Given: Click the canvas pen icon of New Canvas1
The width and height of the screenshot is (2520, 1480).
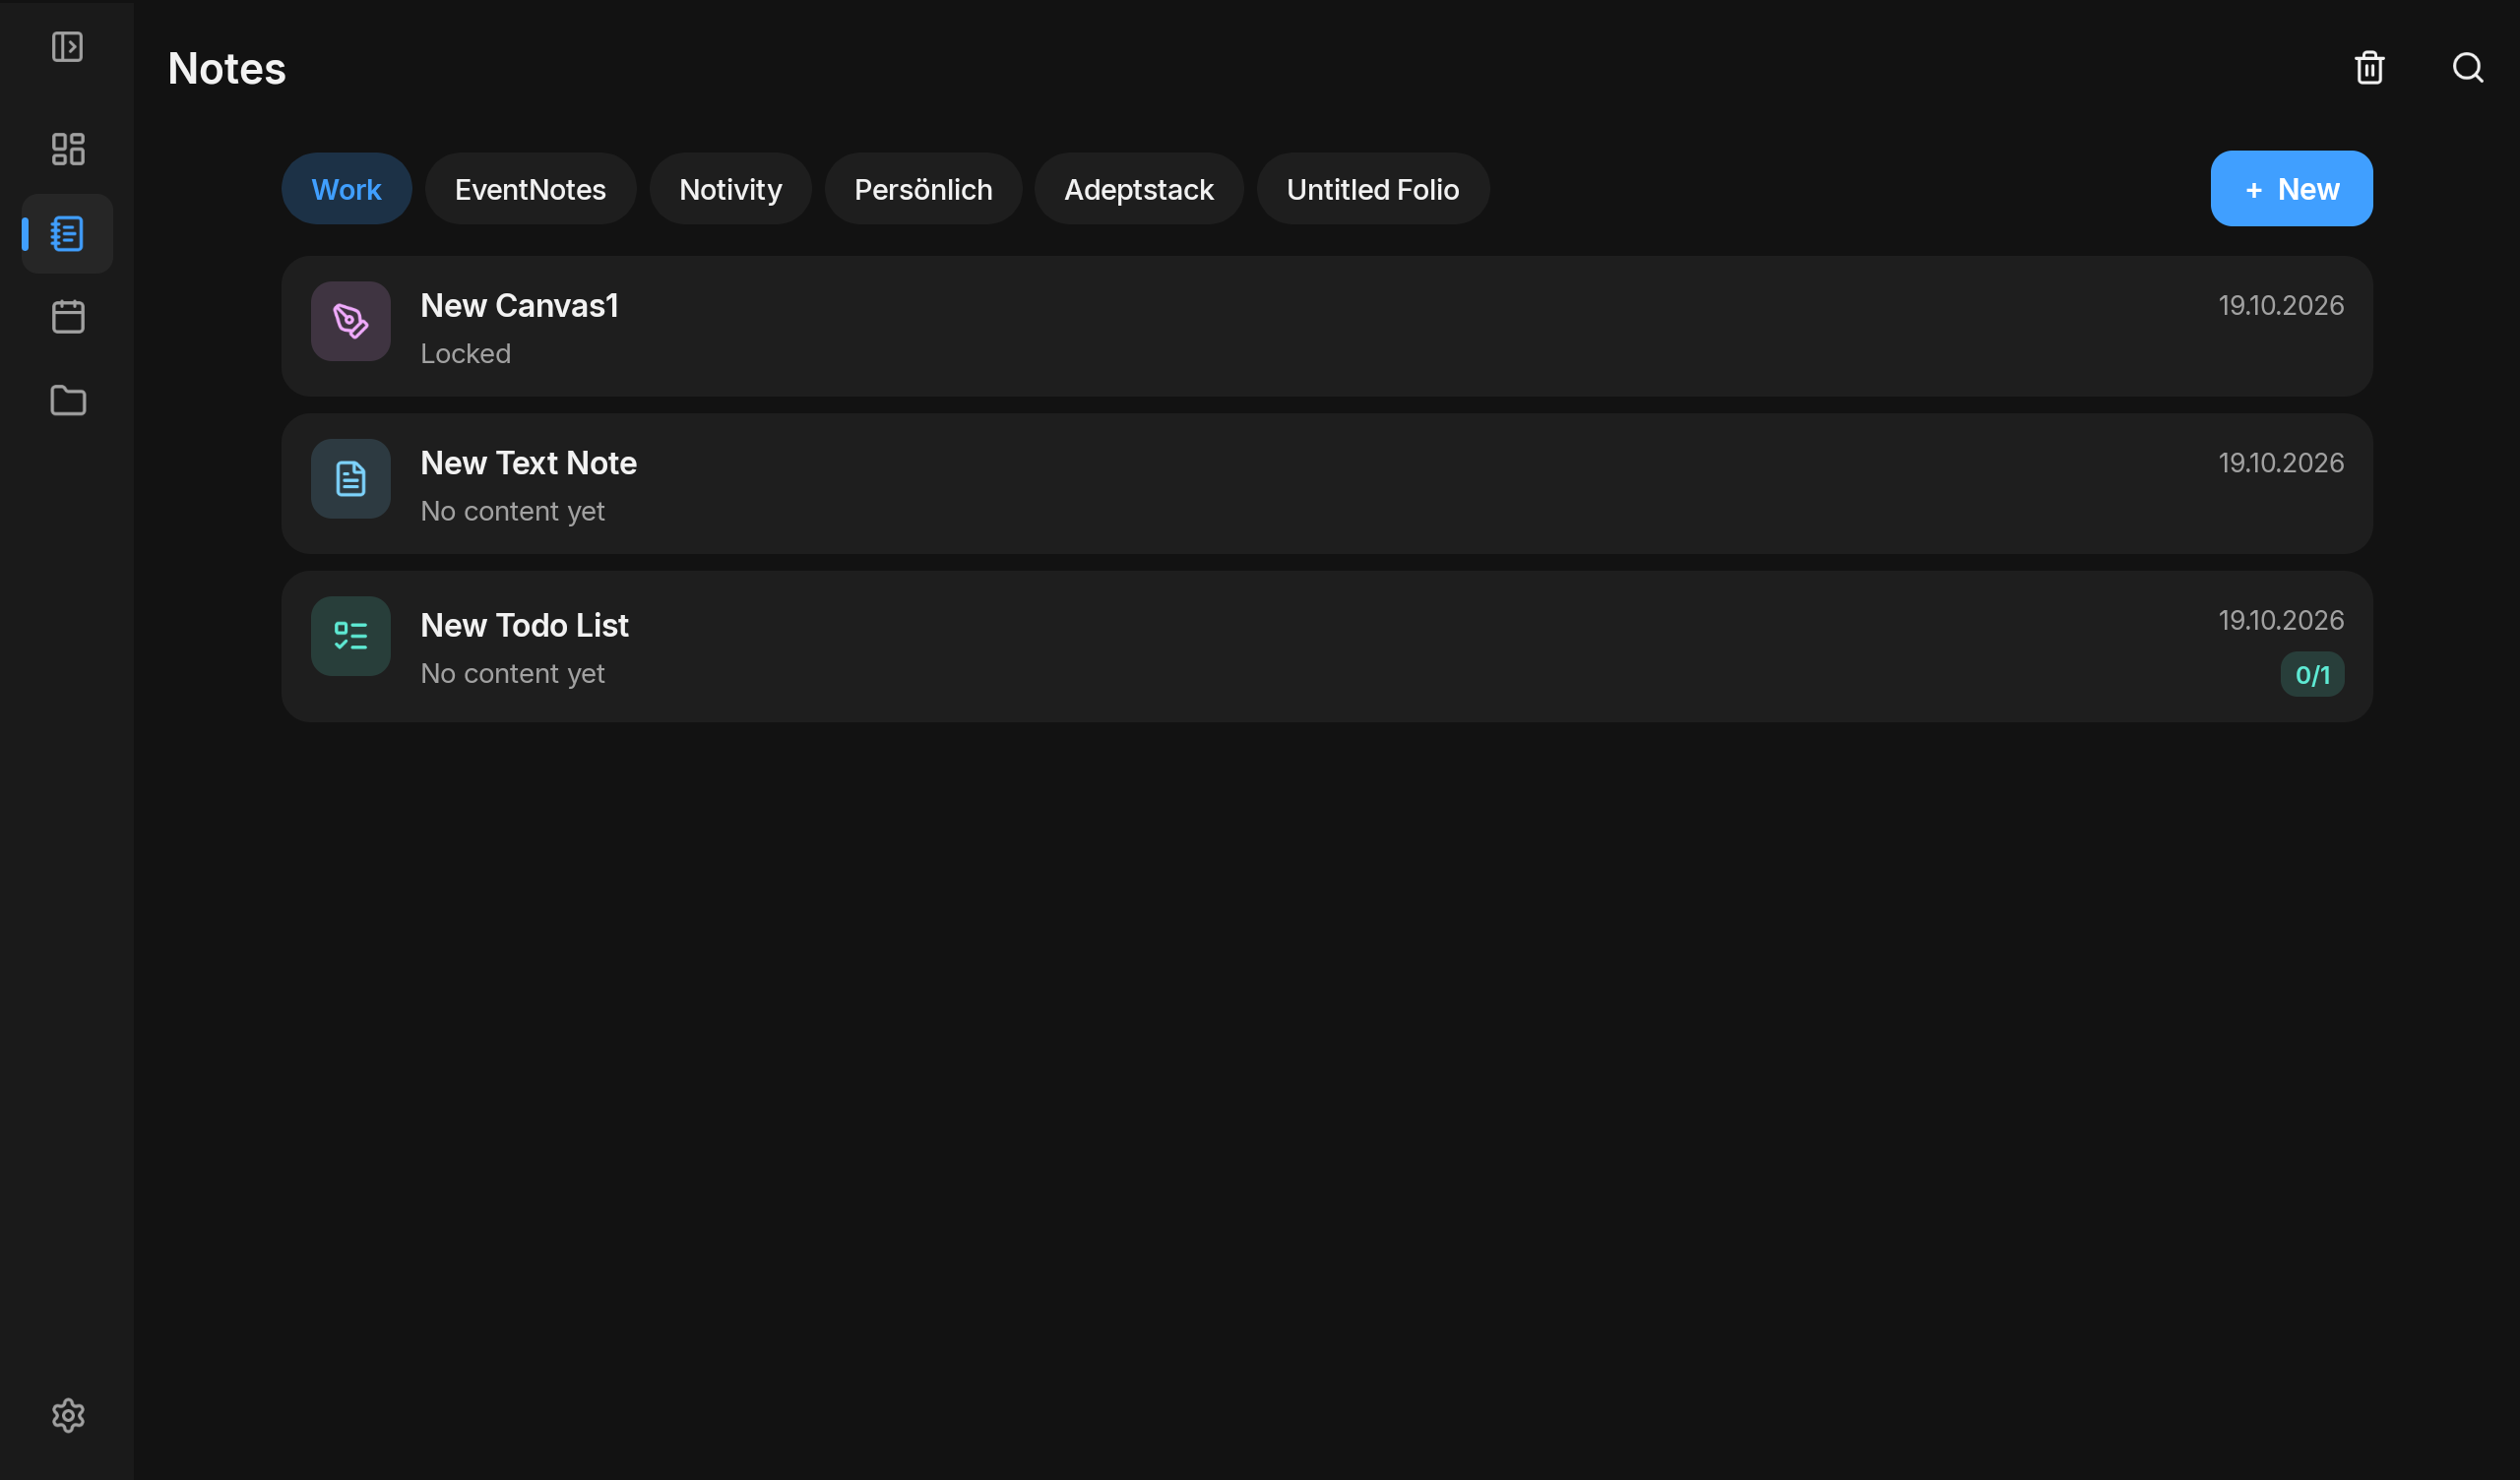Looking at the screenshot, I should 350,321.
